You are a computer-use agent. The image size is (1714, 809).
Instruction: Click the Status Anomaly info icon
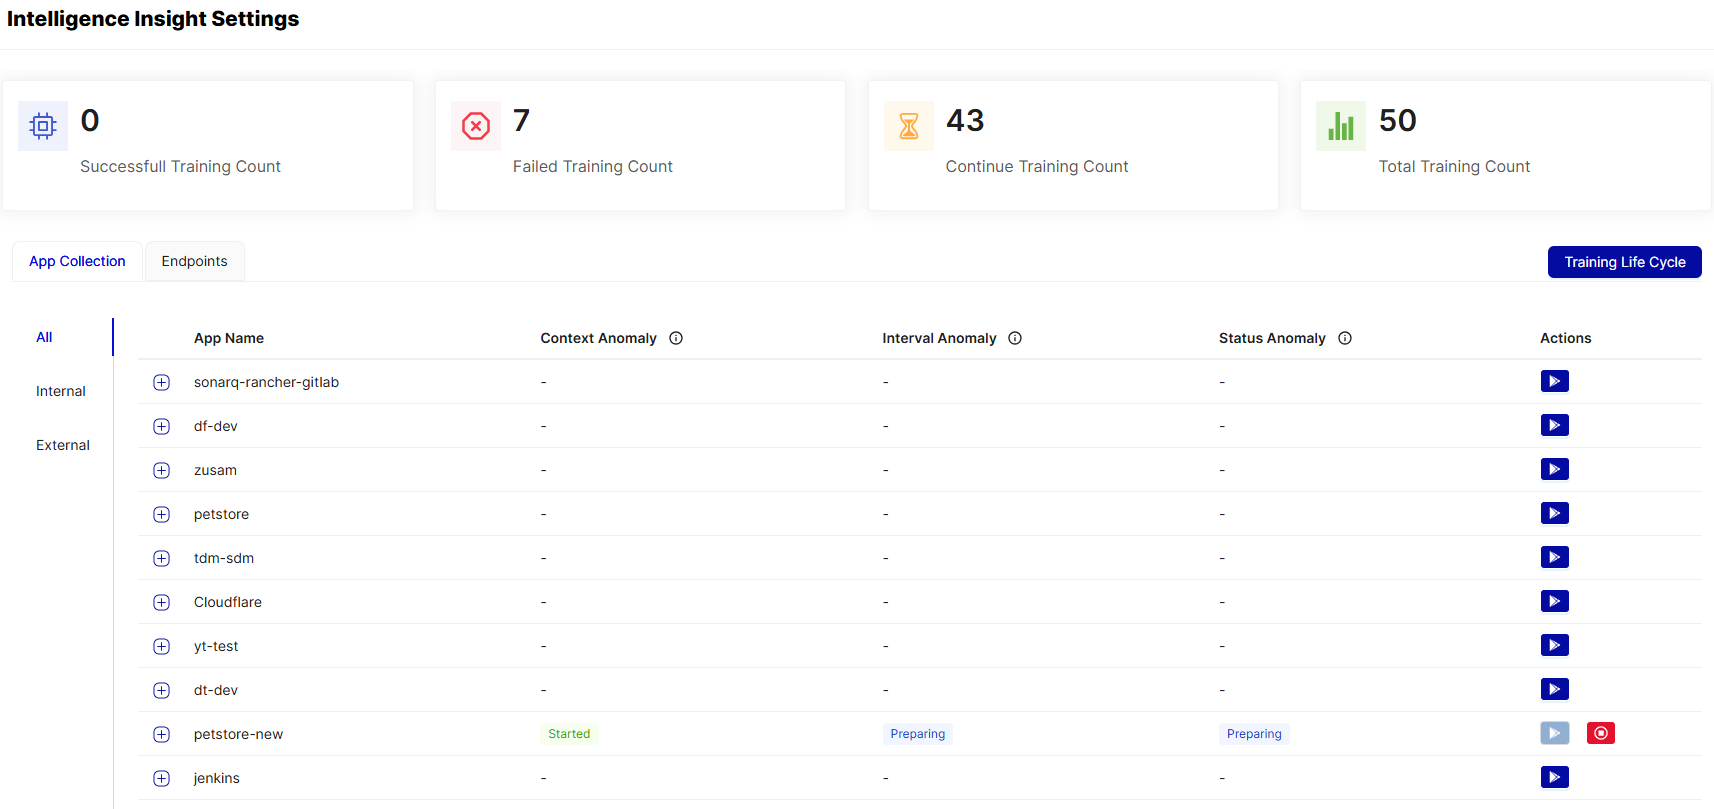(x=1345, y=338)
